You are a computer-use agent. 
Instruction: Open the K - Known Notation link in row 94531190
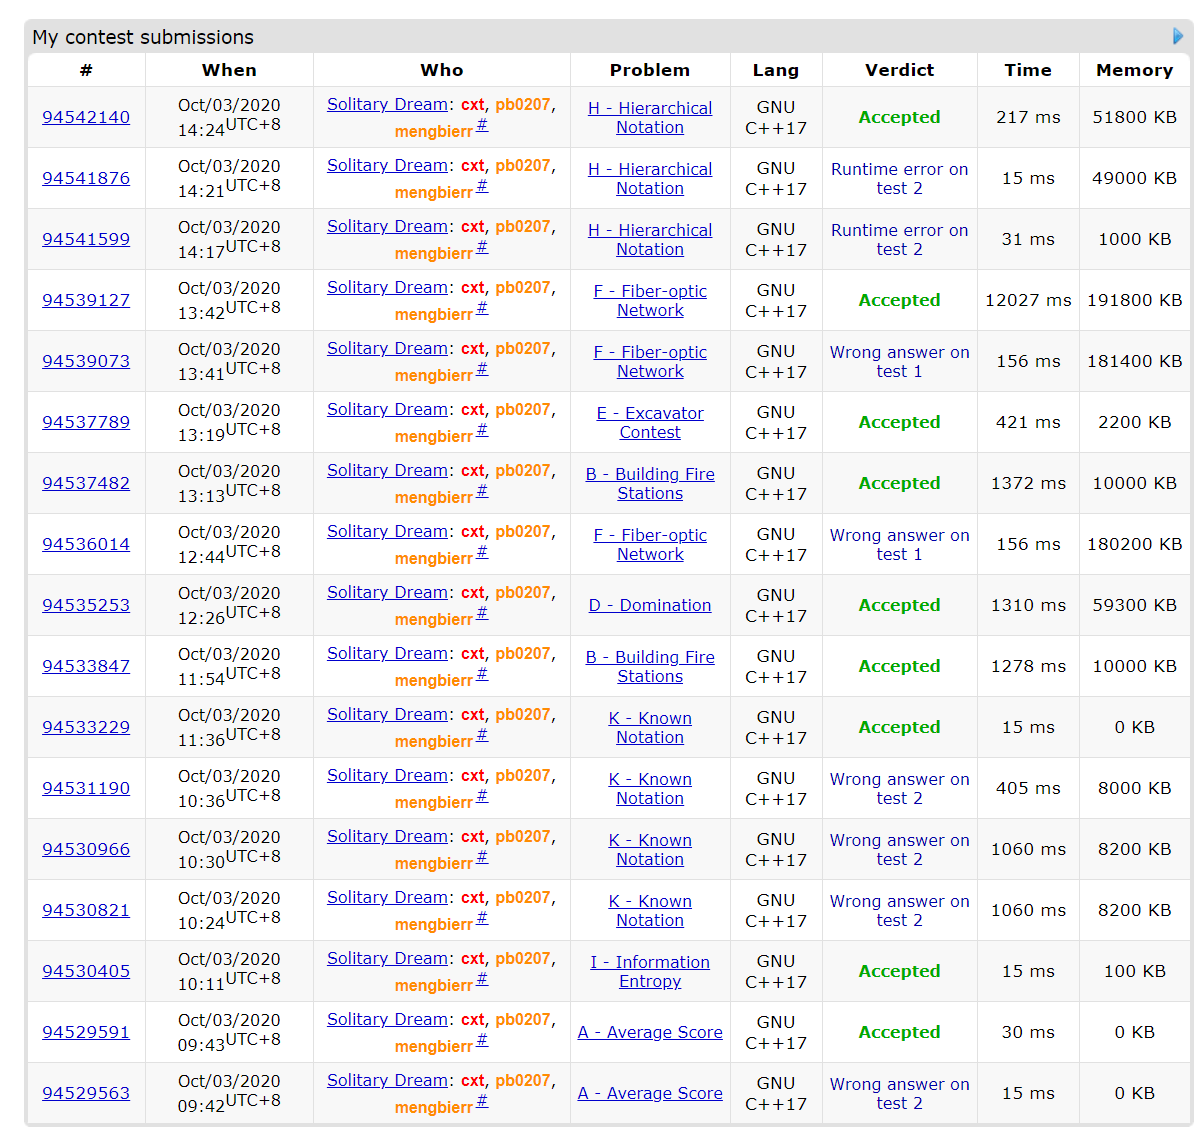pos(650,789)
